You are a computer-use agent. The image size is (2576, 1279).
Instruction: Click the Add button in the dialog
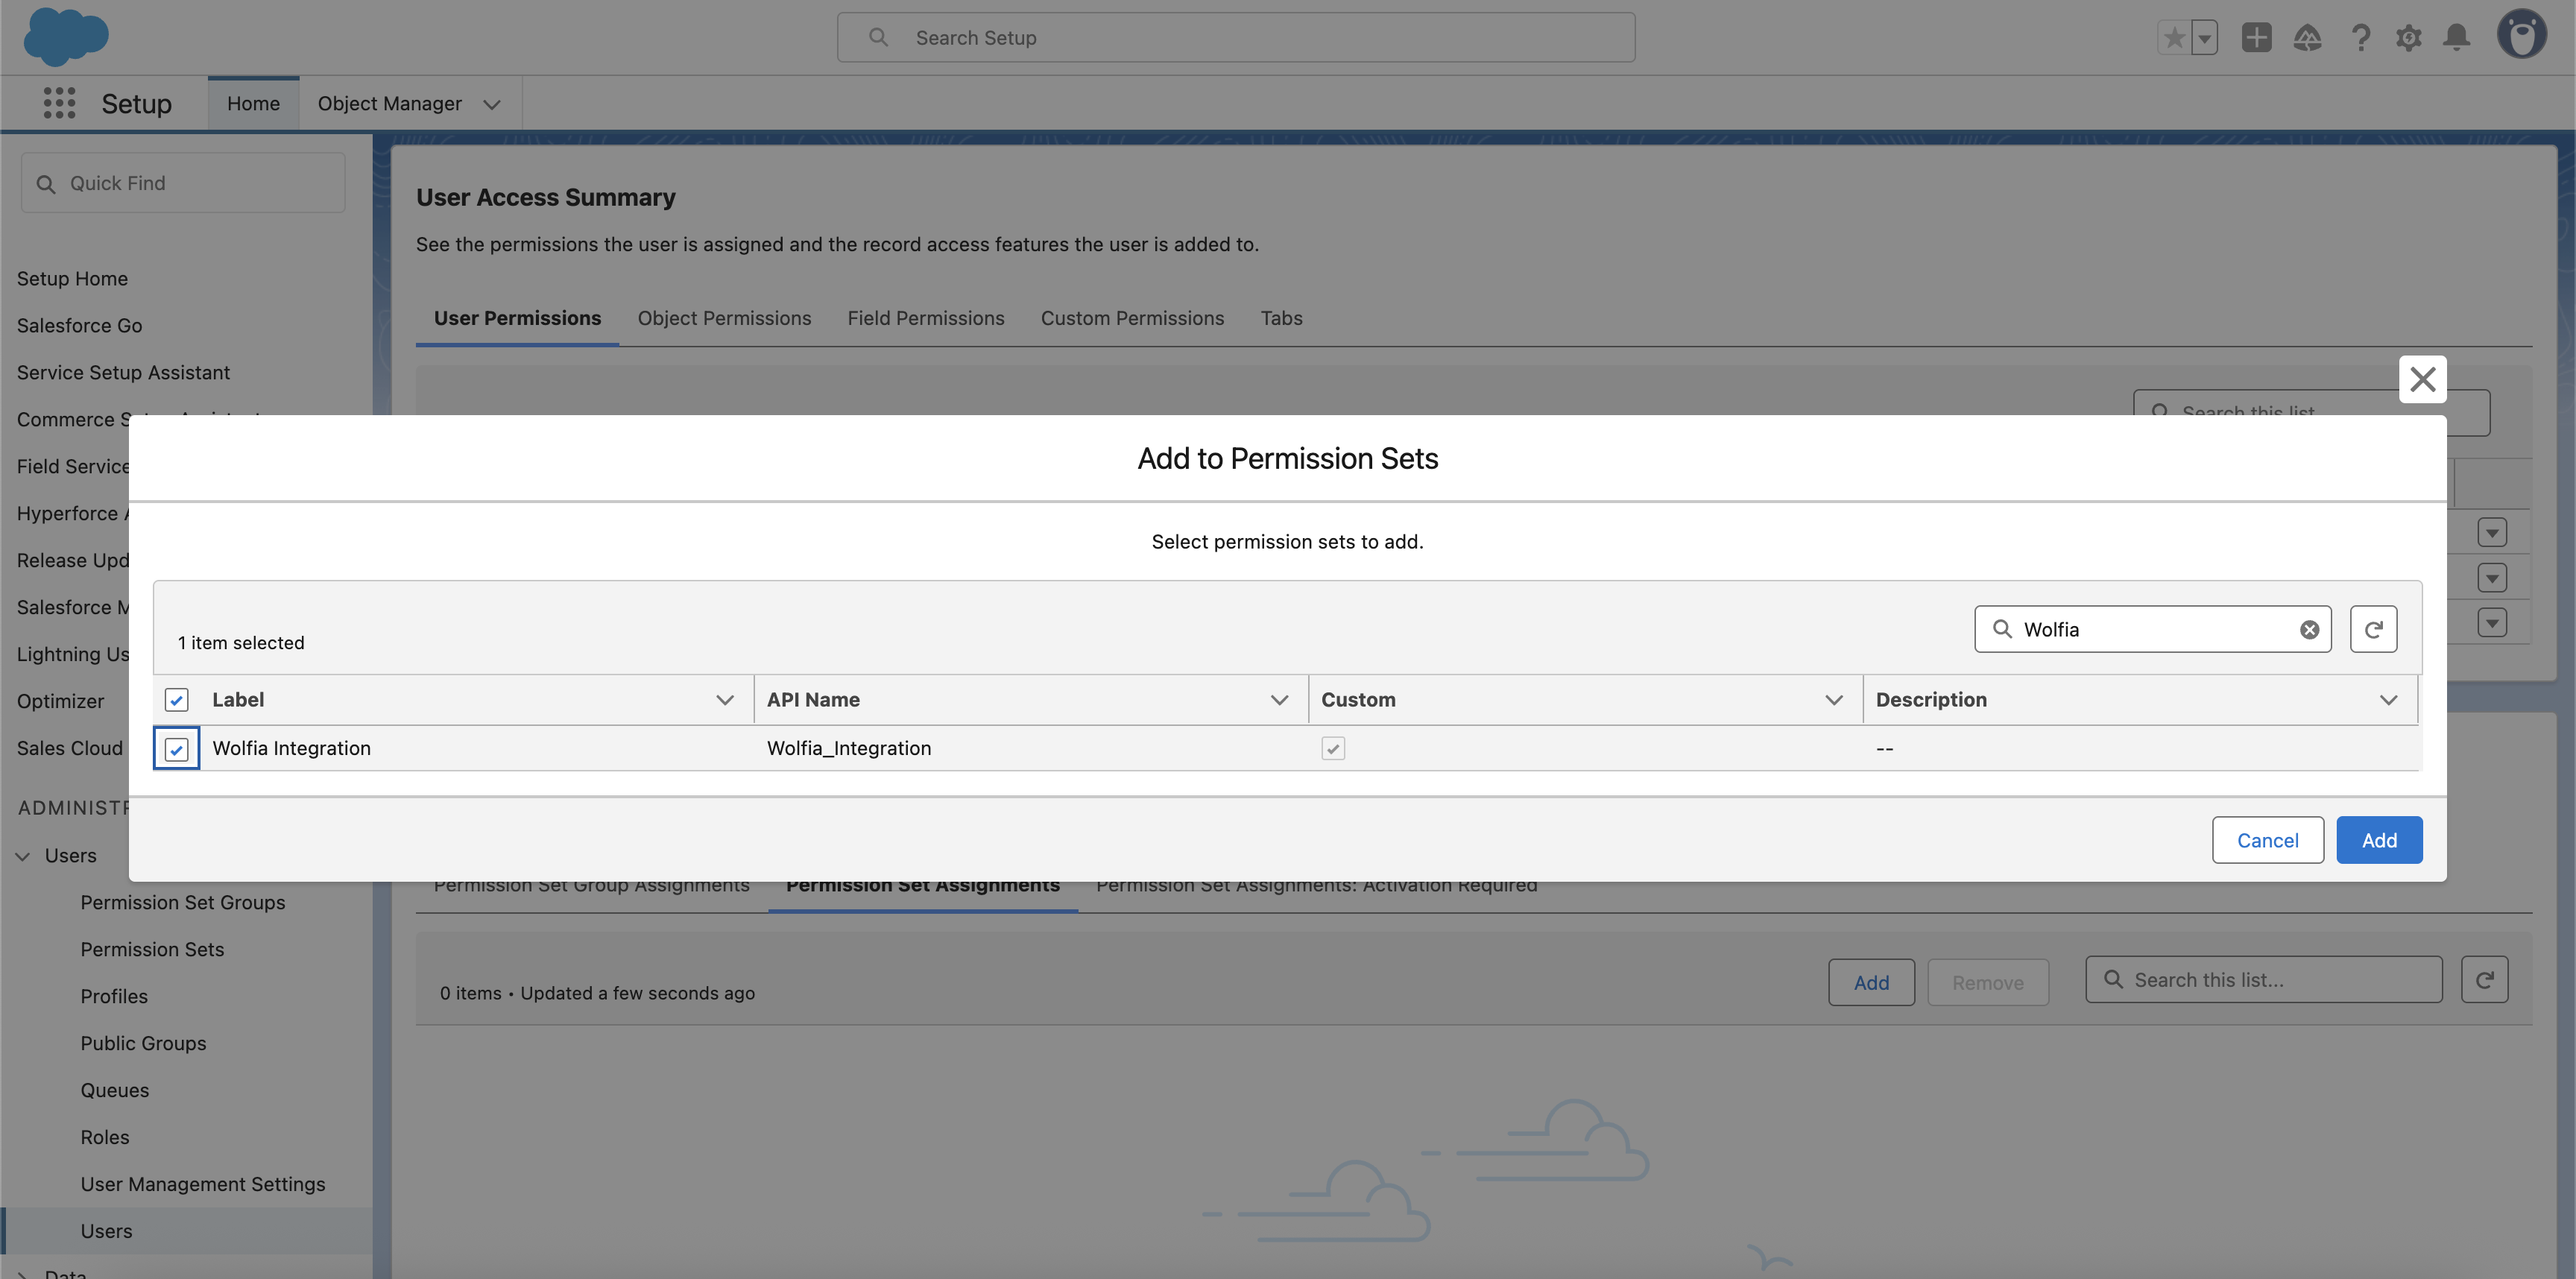click(x=2379, y=839)
